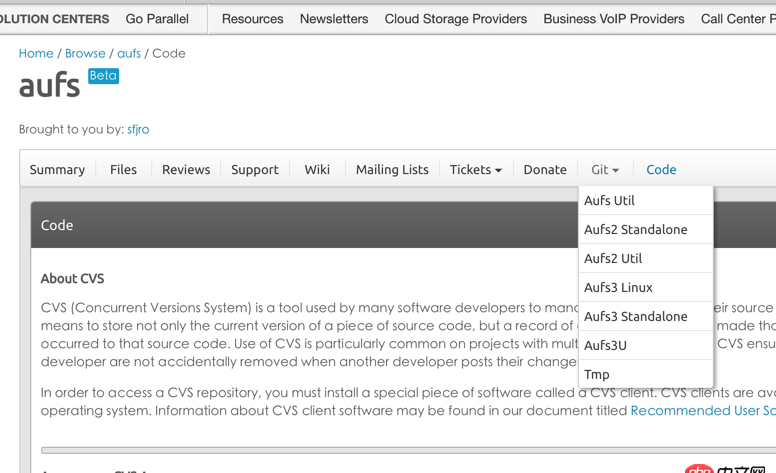Choose Aufs3 Standalone from the list
This screenshot has width=776, height=473.
[x=635, y=317]
